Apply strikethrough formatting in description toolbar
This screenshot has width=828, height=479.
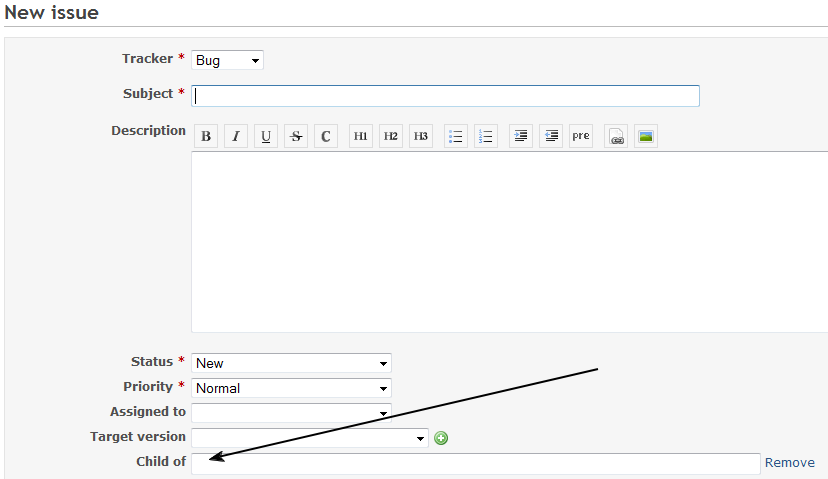point(296,136)
